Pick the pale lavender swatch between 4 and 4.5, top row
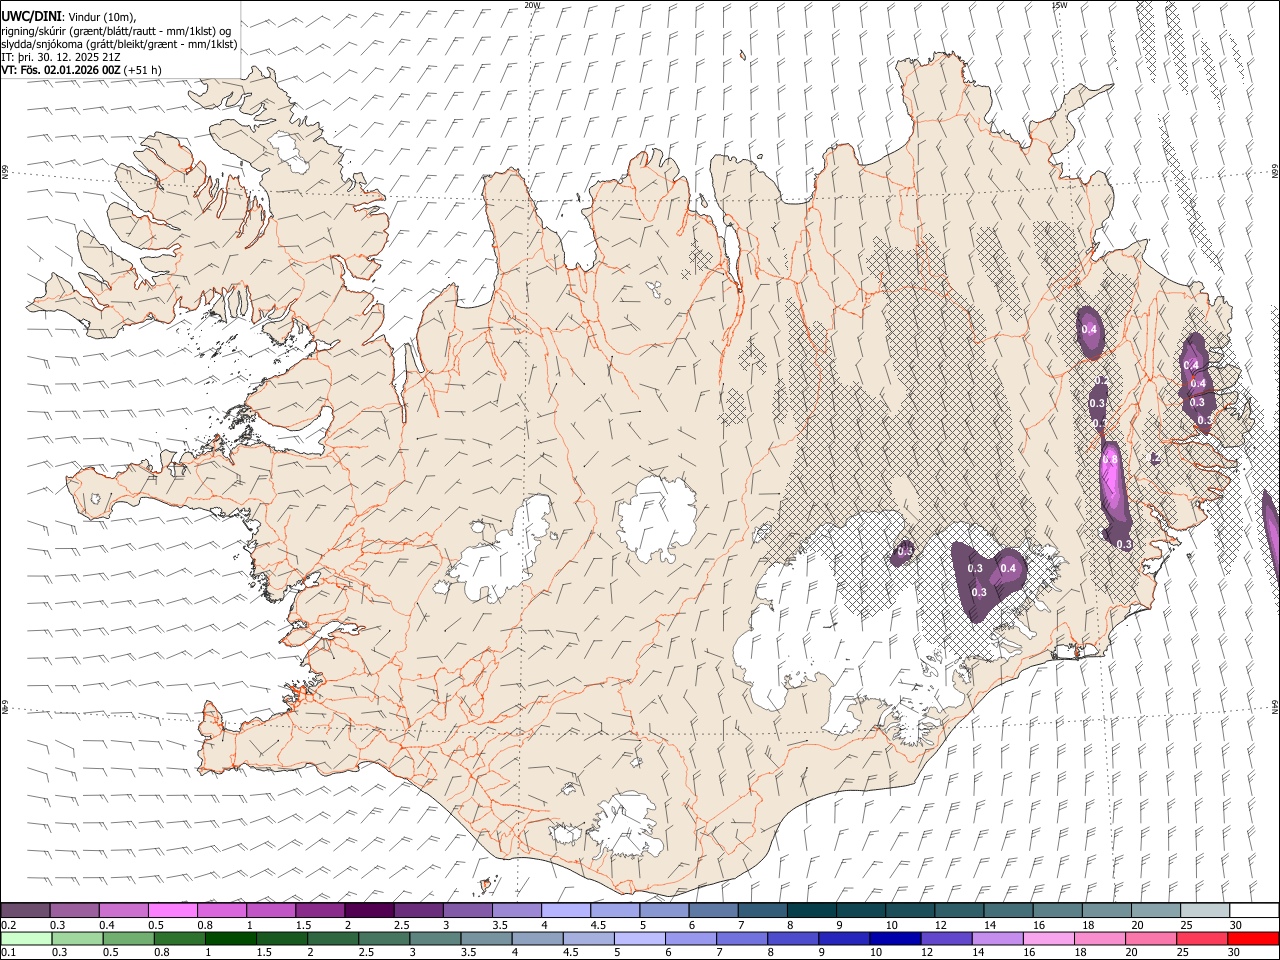 tap(565, 911)
